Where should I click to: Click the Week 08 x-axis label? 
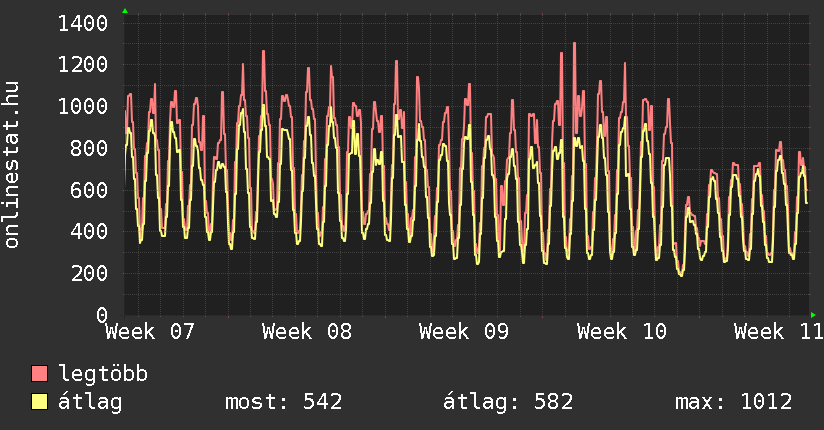307,331
